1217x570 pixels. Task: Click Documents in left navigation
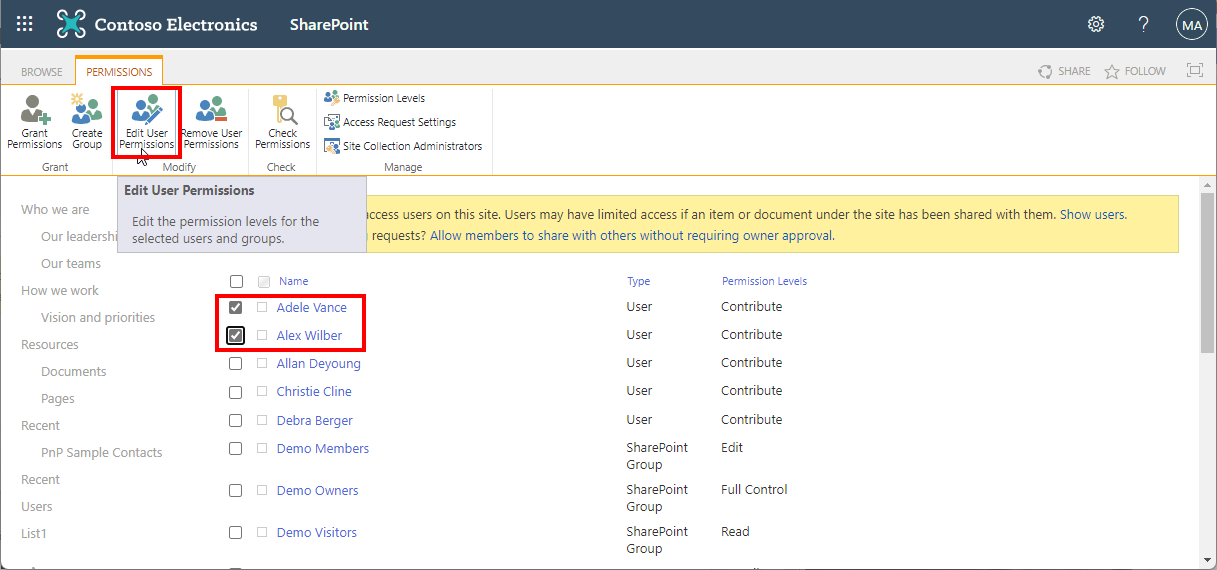(74, 372)
